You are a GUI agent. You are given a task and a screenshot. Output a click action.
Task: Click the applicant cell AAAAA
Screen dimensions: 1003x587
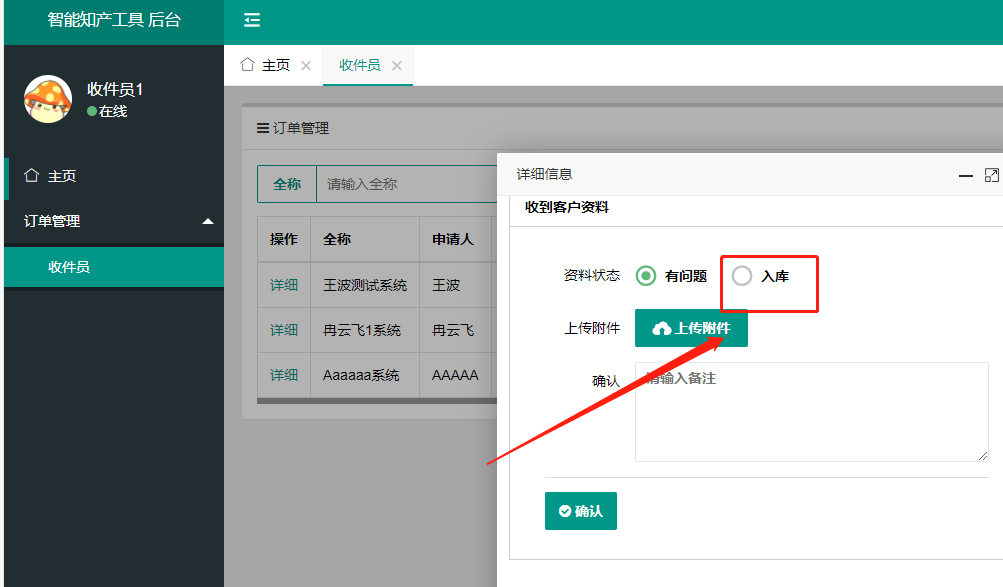coord(455,375)
